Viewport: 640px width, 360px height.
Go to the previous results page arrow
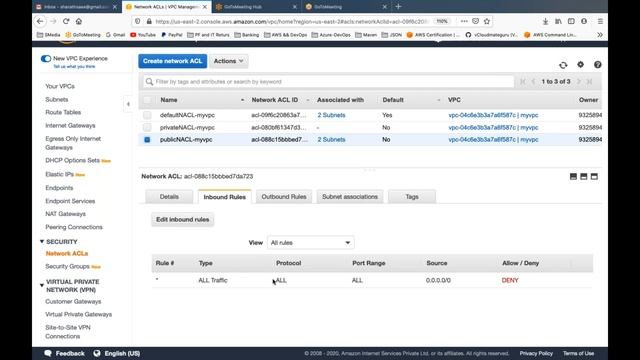533,82
